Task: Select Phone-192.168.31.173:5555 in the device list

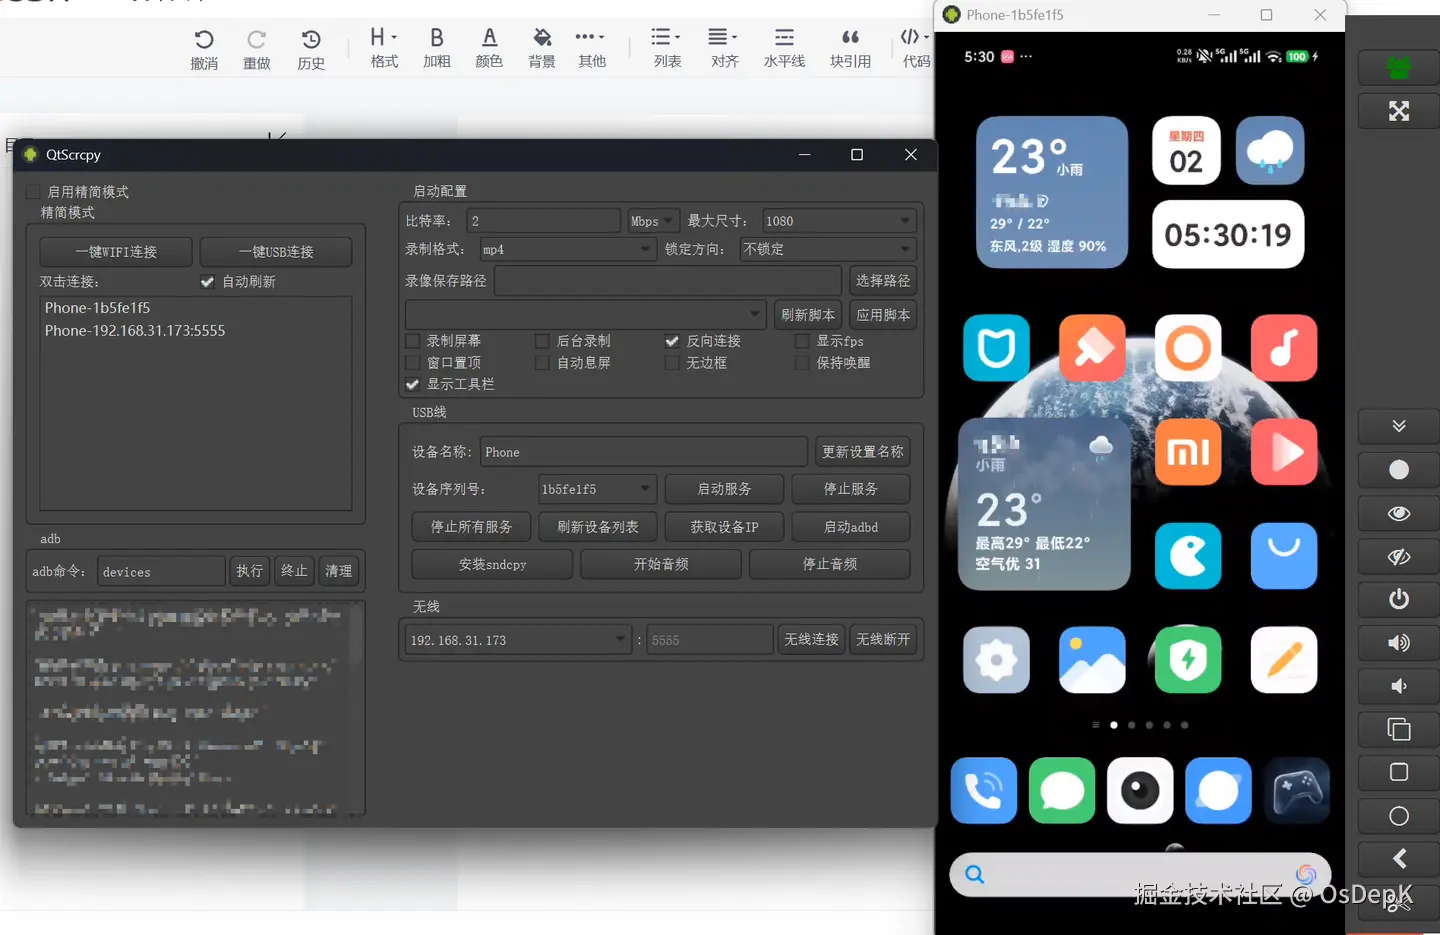Action: [135, 331]
